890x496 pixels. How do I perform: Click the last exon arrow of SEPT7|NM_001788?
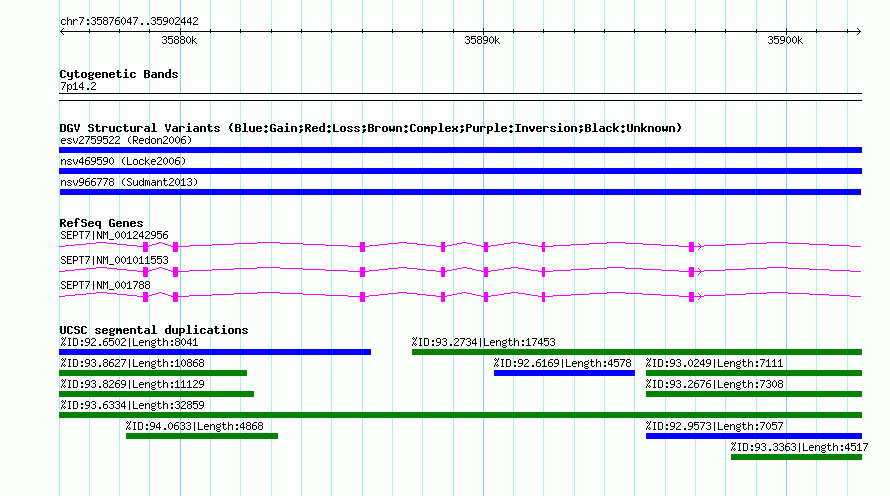click(x=696, y=296)
